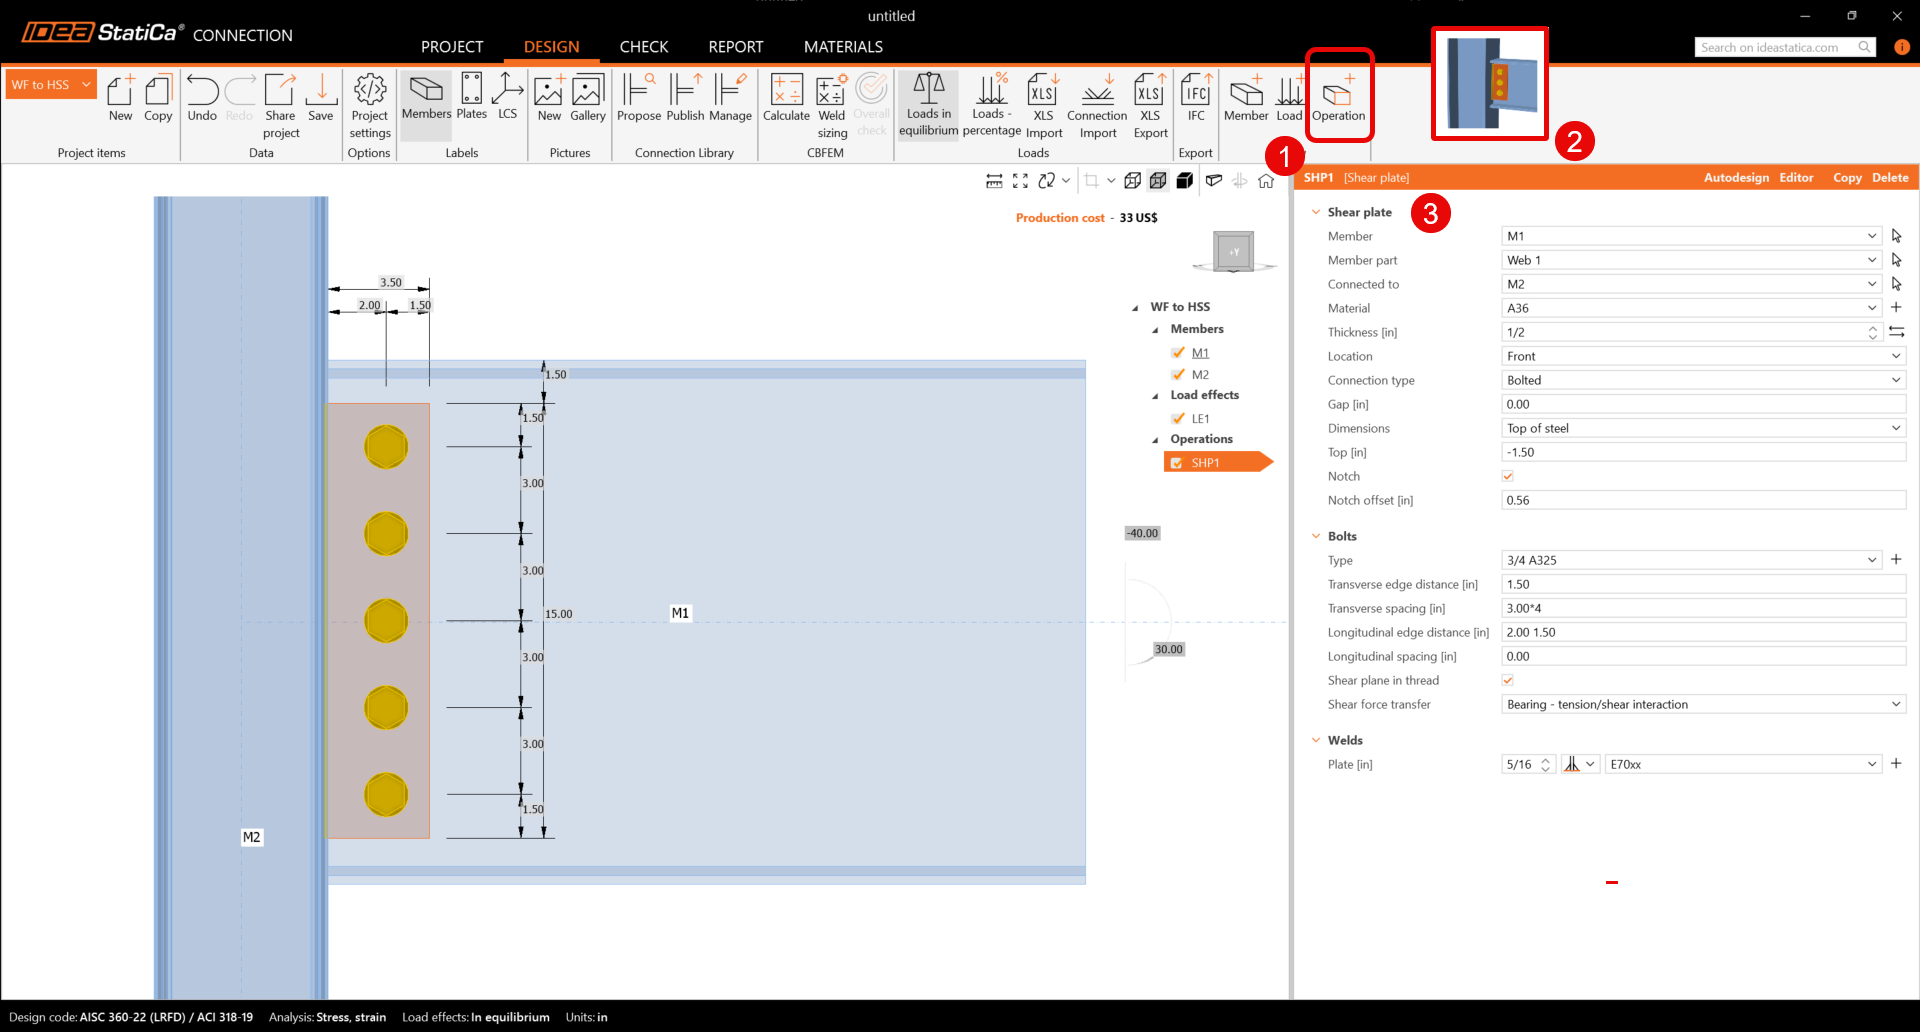Click the home view icon

pos(1266,181)
